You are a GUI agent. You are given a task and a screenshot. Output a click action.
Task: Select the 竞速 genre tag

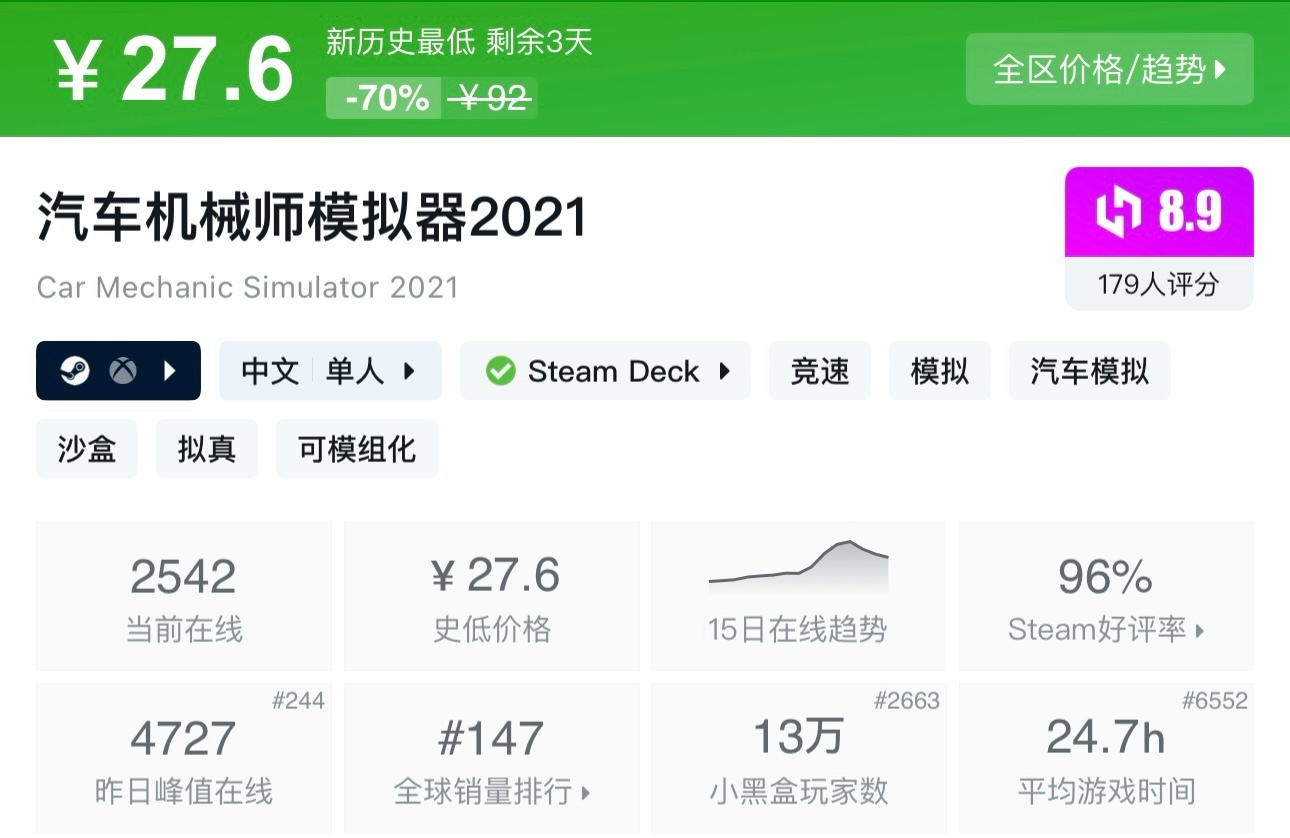819,370
